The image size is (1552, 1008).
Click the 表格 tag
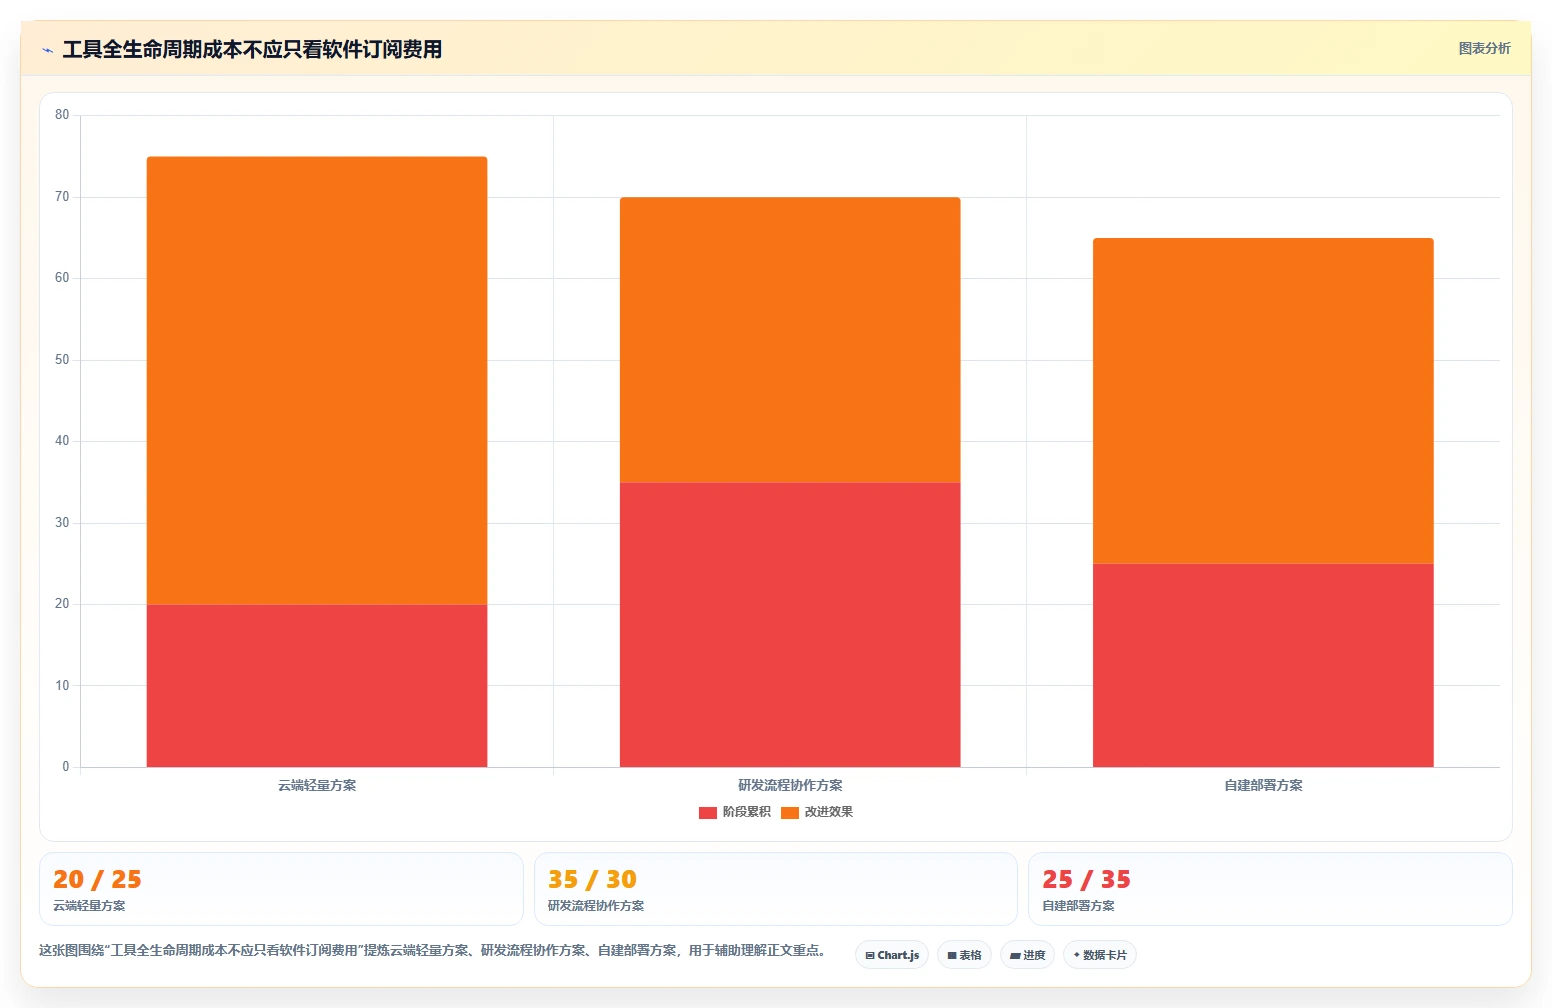click(964, 955)
